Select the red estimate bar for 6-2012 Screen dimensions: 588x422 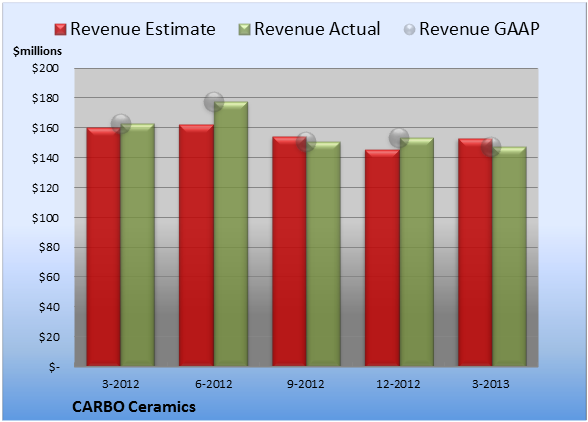(x=196, y=245)
